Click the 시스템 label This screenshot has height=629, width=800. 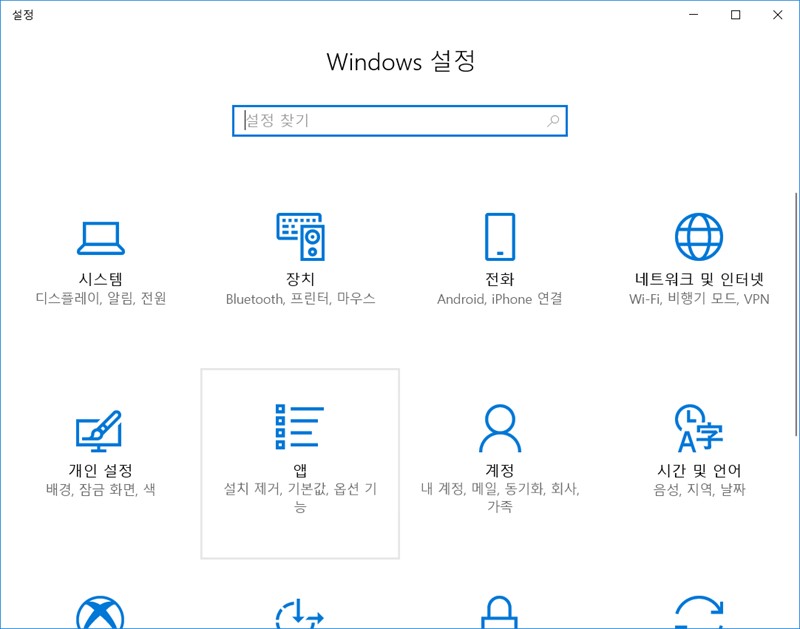pyautogui.click(x=101, y=279)
